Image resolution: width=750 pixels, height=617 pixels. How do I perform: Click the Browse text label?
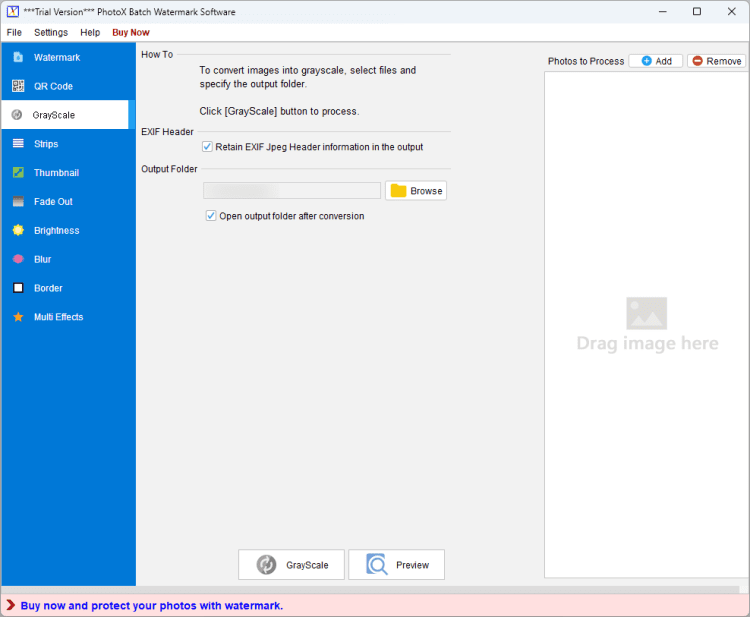click(426, 191)
